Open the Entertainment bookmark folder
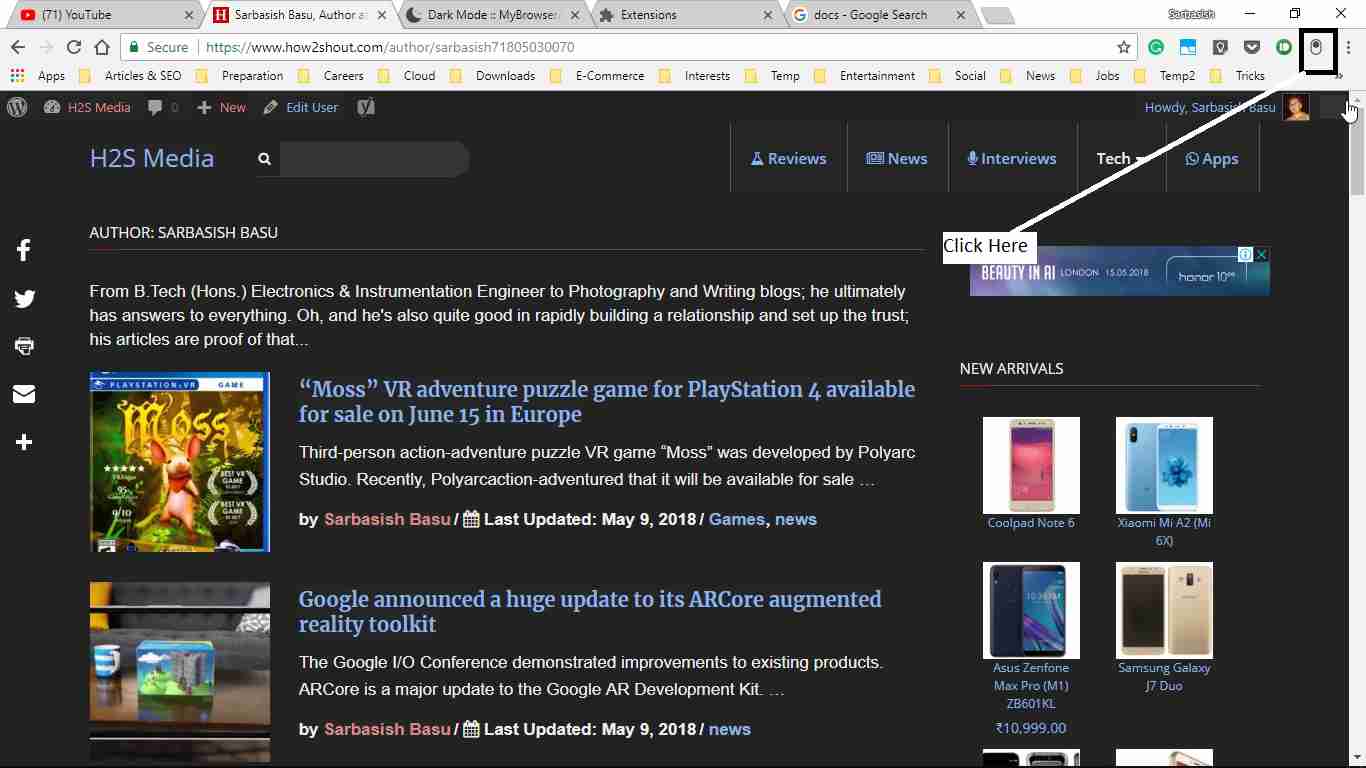Viewport: 1366px width, 768px height. pyautogui.click(x=864, y=75)
